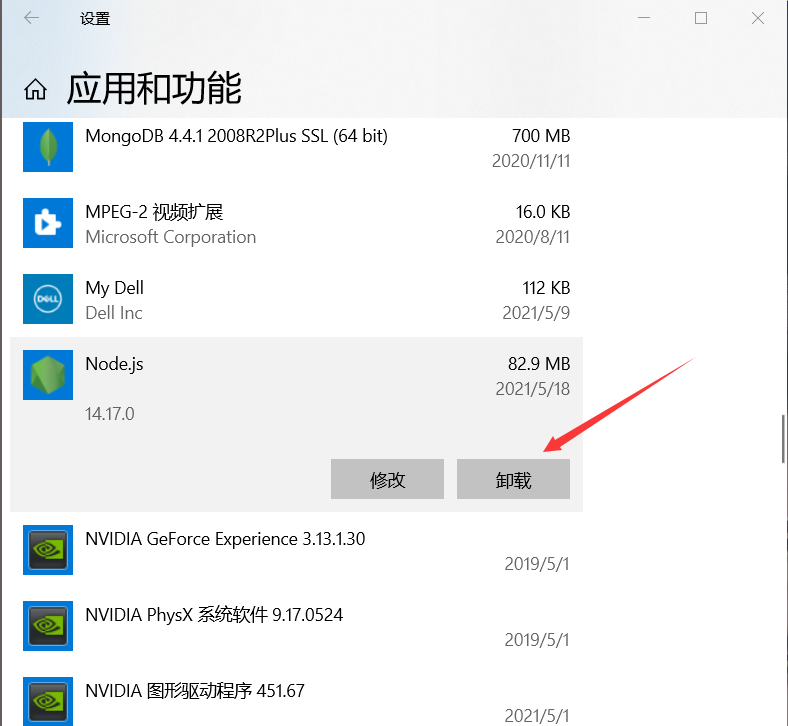Minimize the Settings window
Image resolution: width=788 pixels, height=726 pixels.
tap(644, 18)
